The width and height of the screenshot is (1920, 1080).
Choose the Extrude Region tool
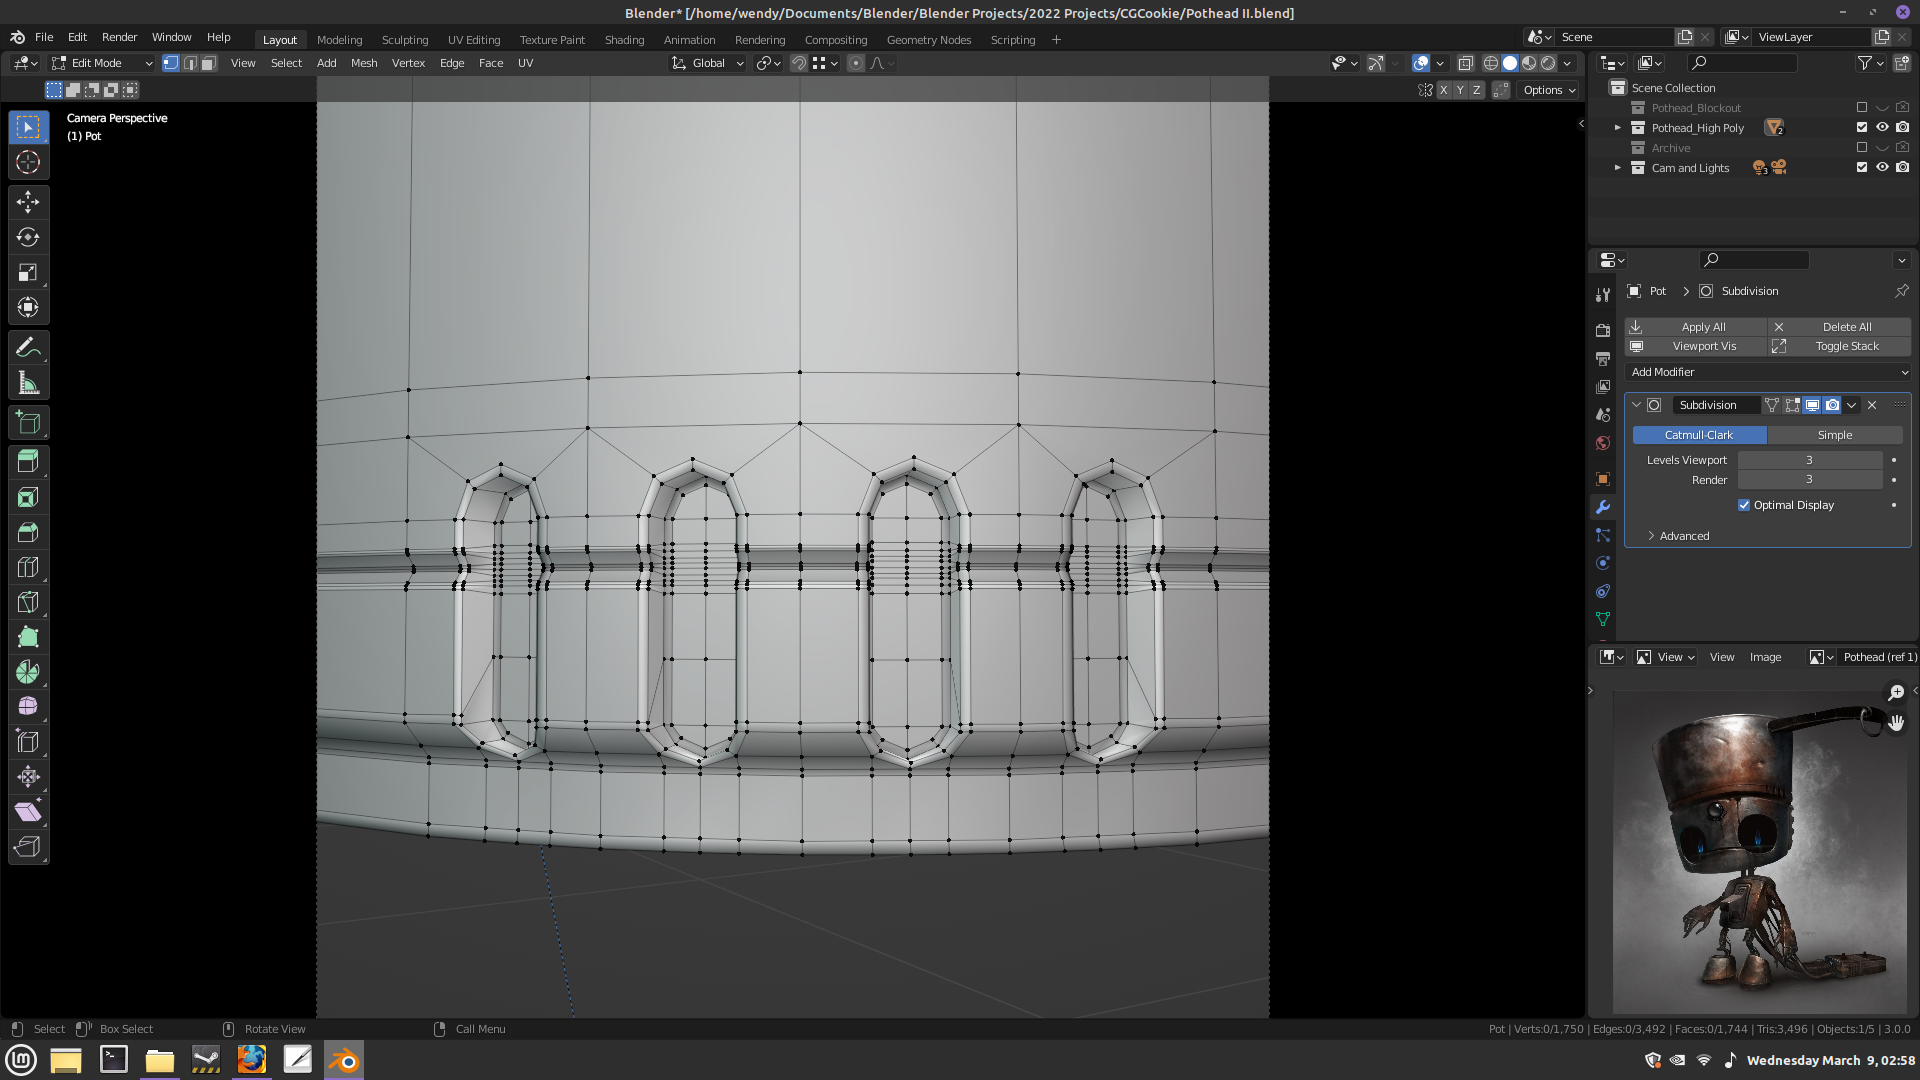[28, 461]
